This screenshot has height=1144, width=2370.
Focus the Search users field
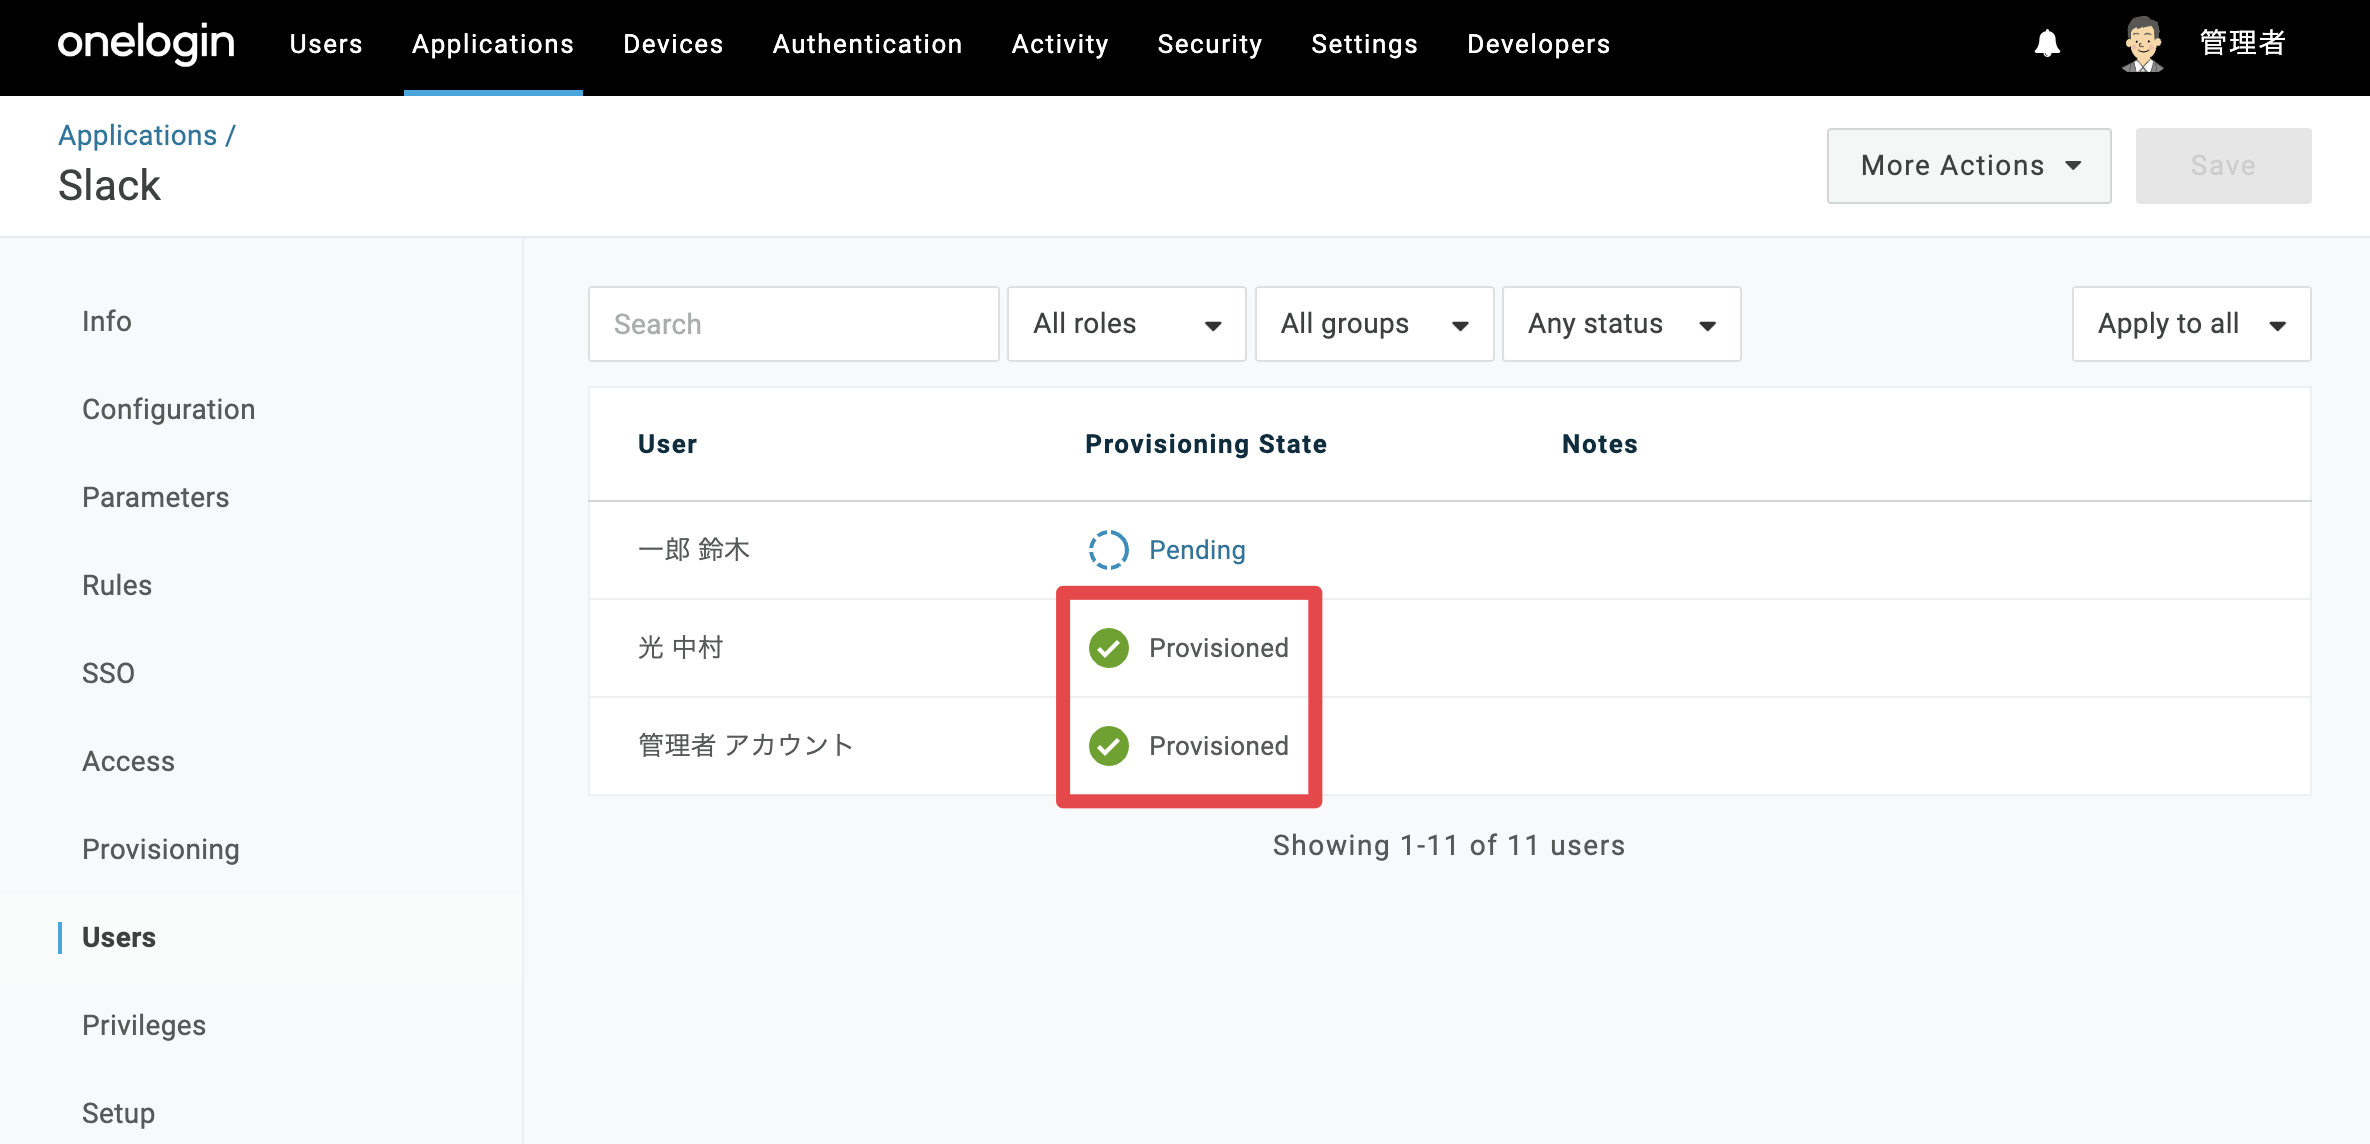coord(794,324)
